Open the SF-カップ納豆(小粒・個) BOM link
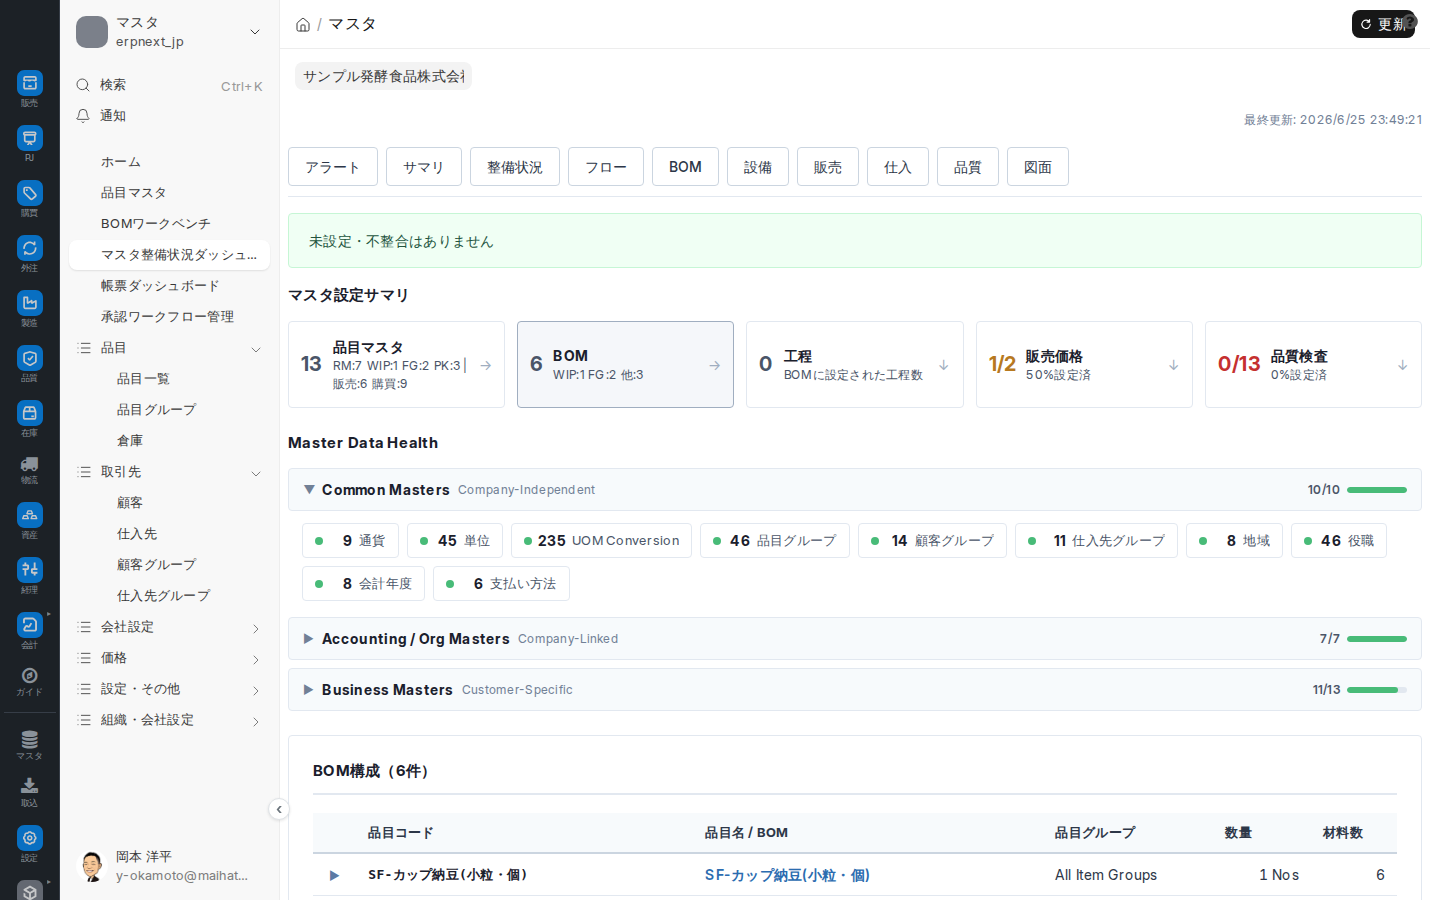Screen dimensions: 1440x900 [x=787, y=875]
